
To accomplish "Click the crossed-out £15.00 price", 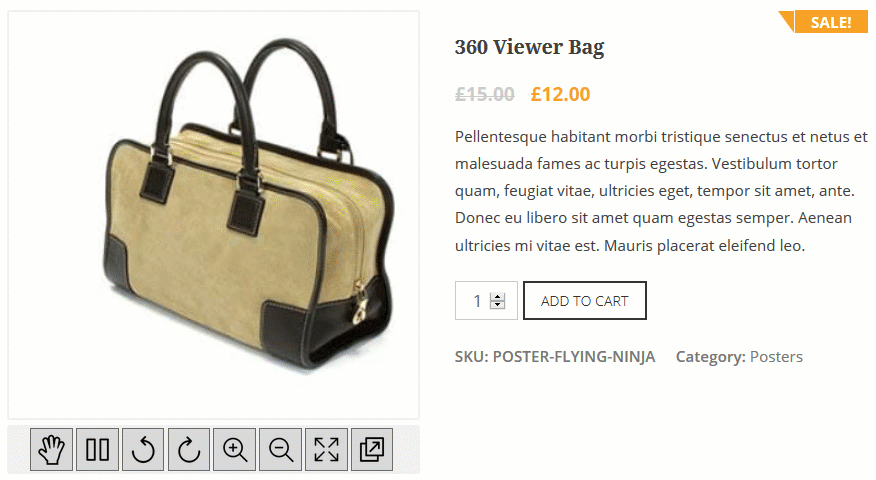I will click(x=484, y=94).
